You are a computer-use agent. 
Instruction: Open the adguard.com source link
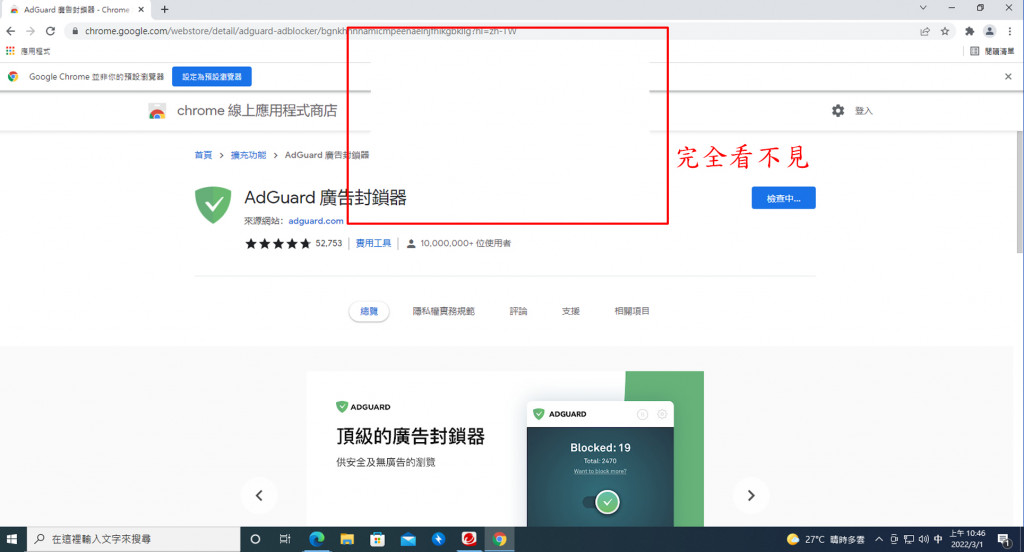pos(316,221)
